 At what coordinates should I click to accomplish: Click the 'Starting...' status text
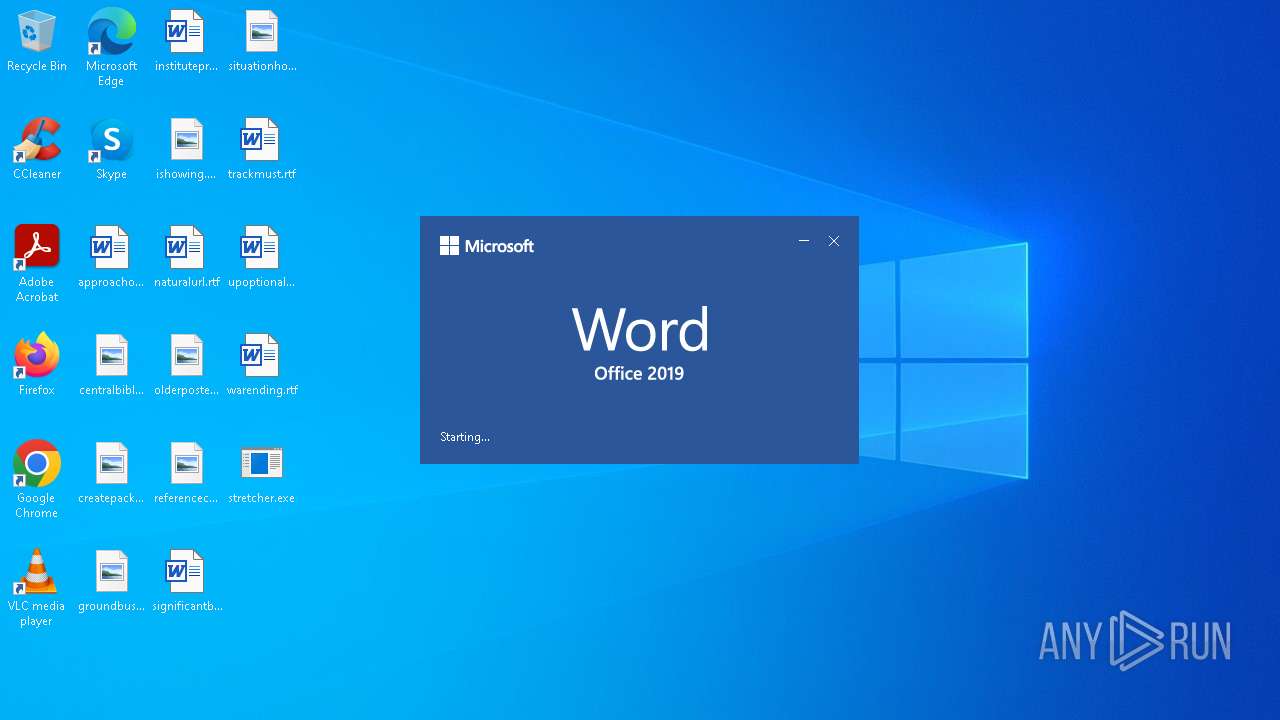pos(465,437)
